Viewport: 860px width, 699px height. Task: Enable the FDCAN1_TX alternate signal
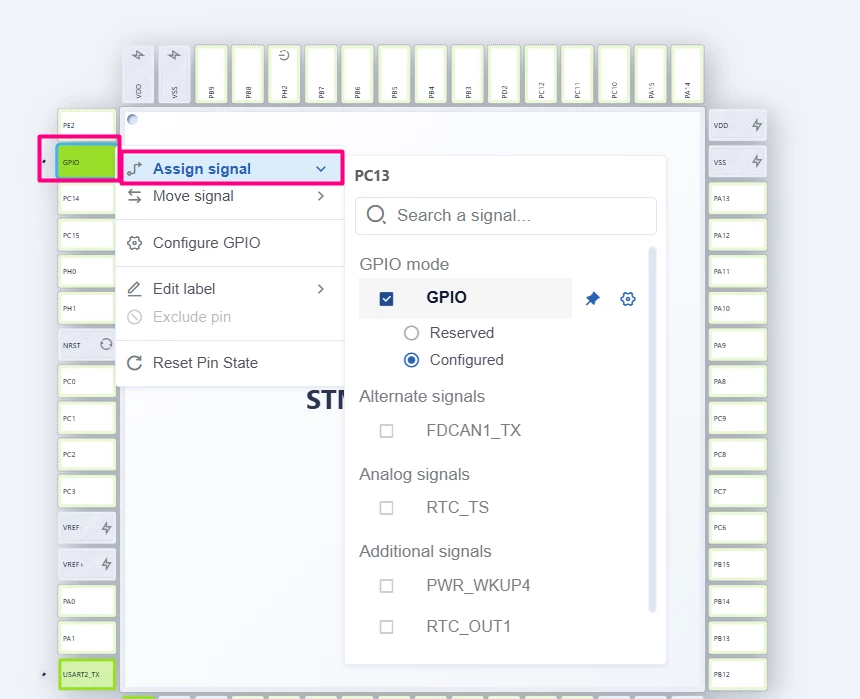386,431
